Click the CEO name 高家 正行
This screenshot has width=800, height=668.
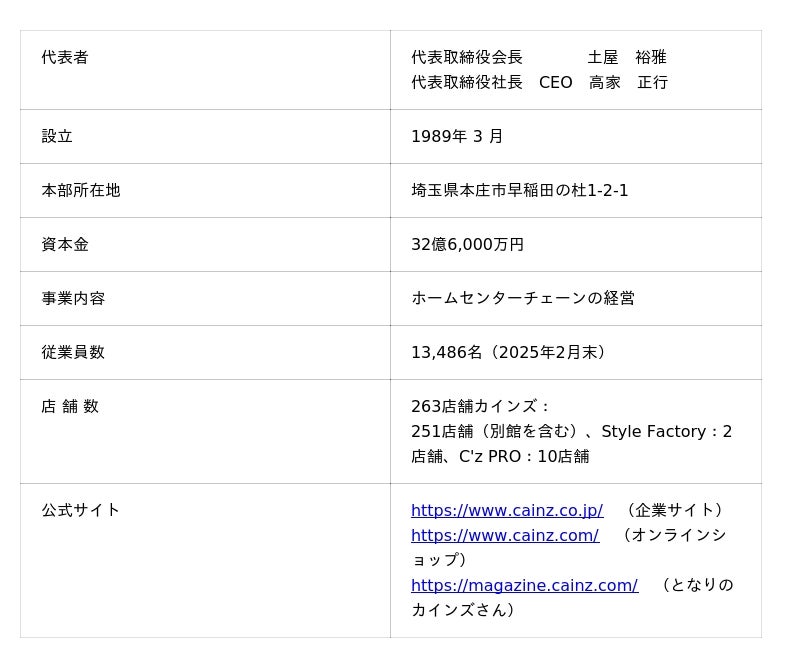tap(628, 82)
